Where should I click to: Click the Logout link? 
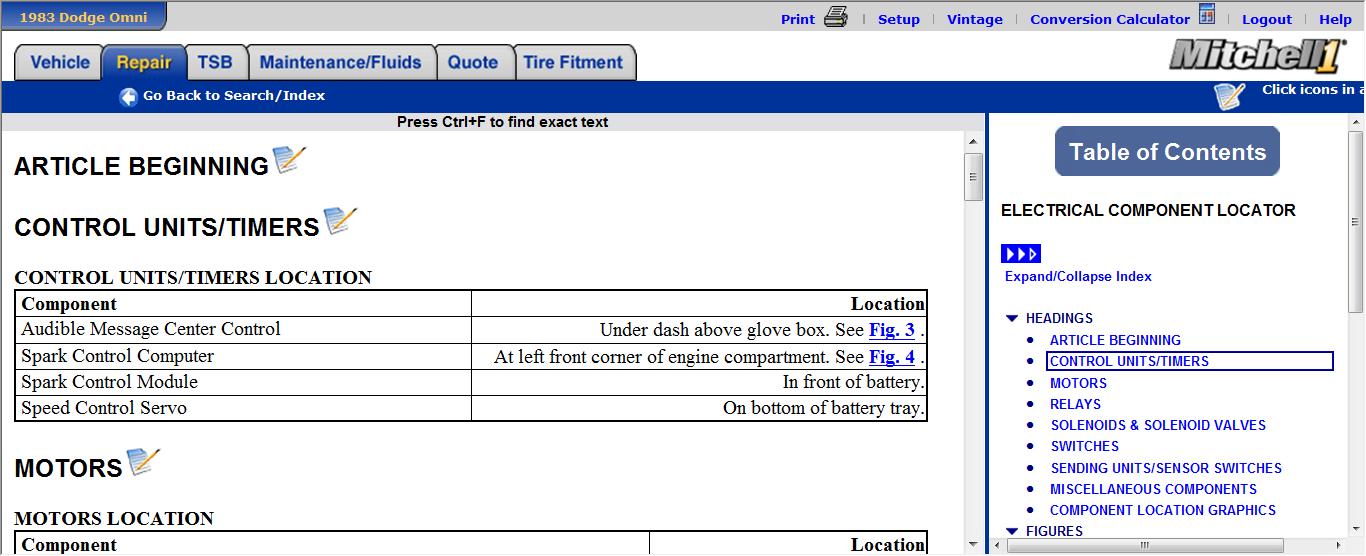[1267, 19]
